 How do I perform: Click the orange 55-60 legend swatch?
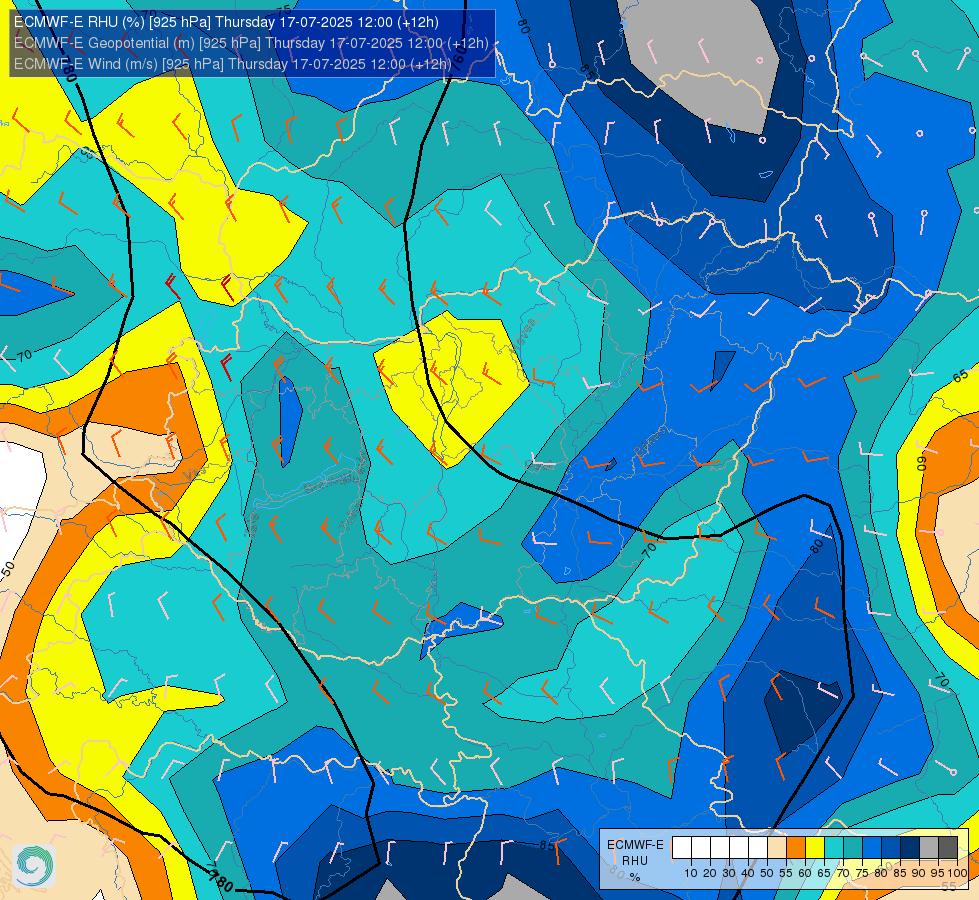(796, 848)
